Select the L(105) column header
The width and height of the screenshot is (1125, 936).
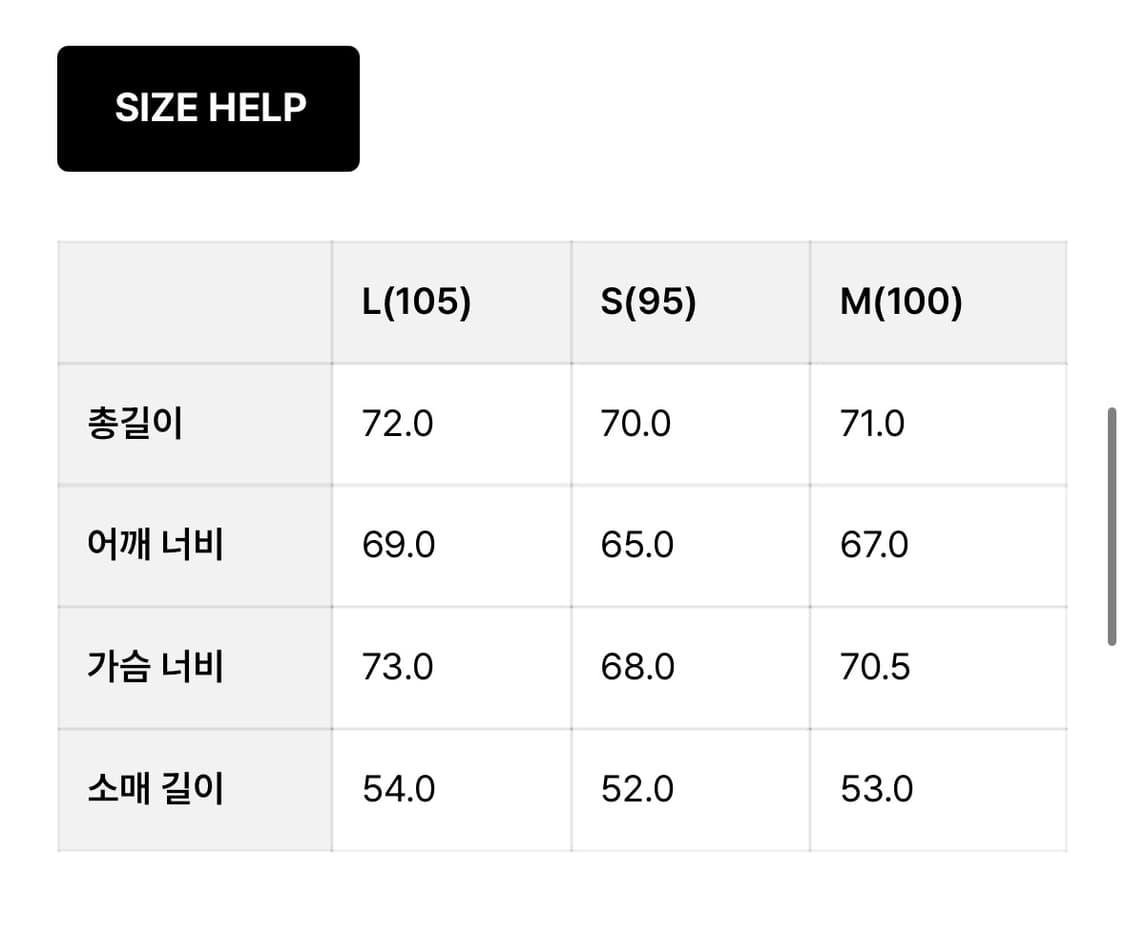click(414, 300)
